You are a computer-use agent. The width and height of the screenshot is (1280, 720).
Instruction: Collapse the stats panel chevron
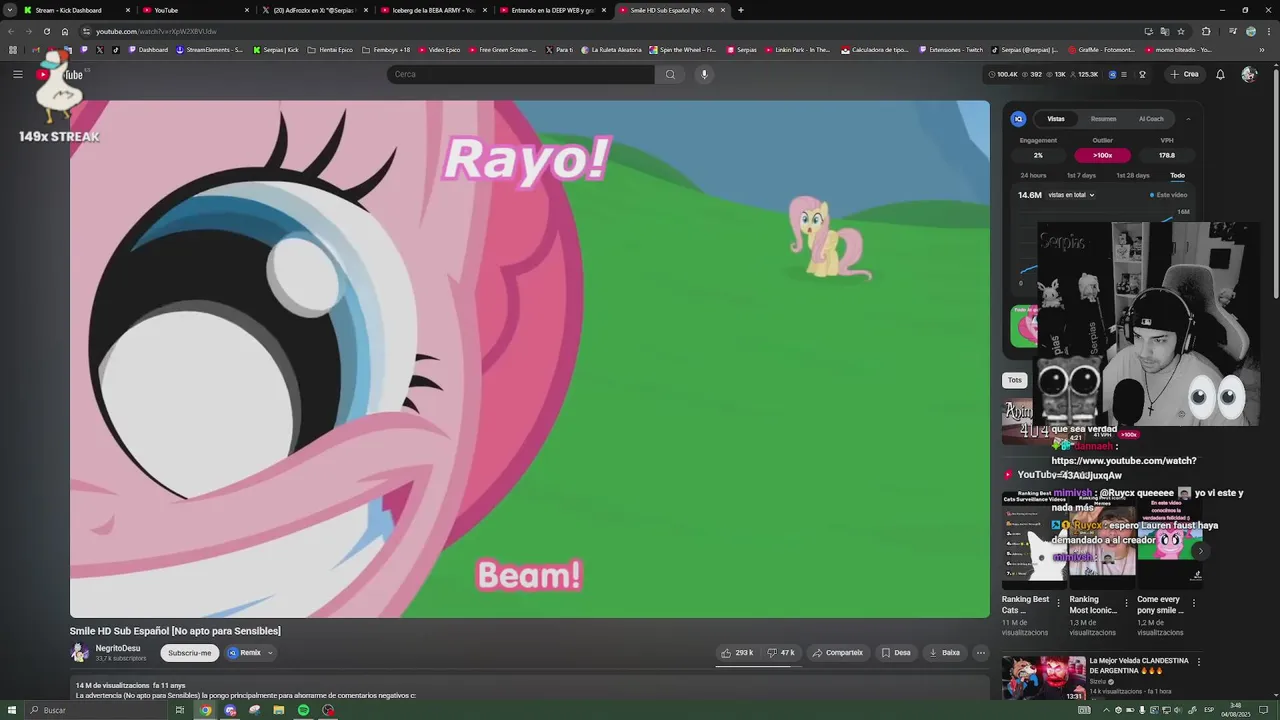(1188, 119)
